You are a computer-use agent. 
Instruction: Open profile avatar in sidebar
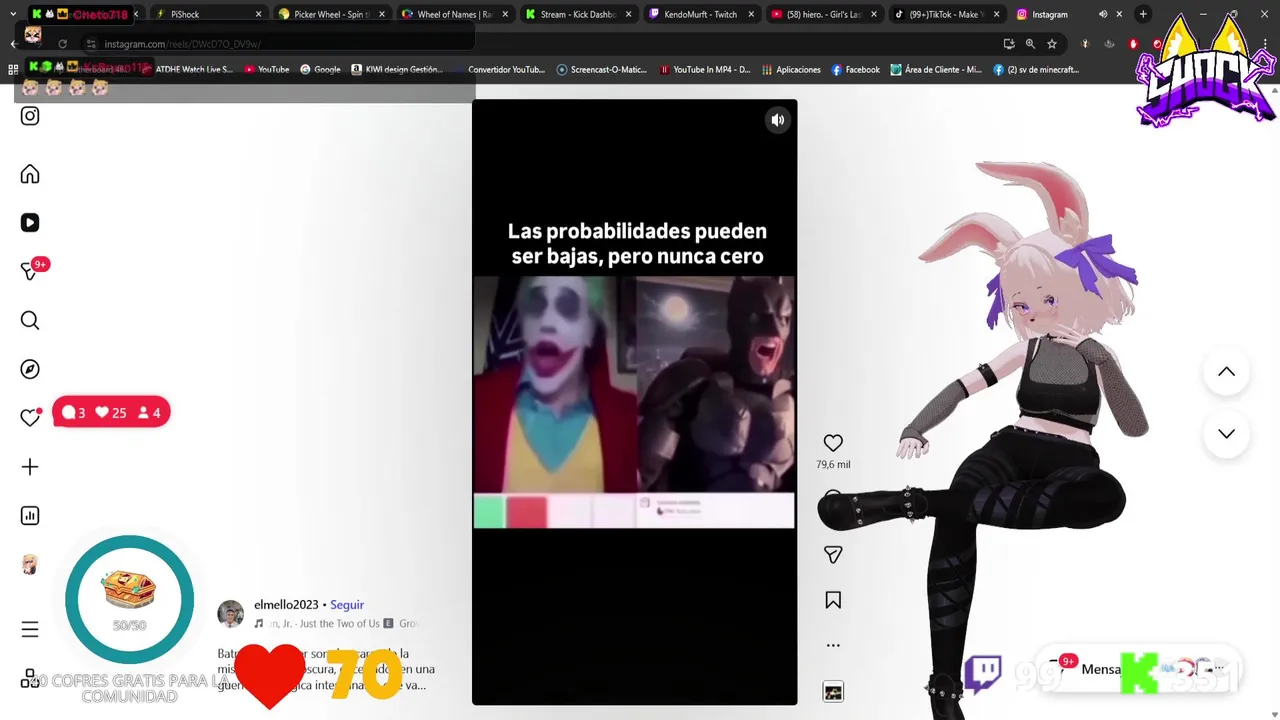pos(30,565)
